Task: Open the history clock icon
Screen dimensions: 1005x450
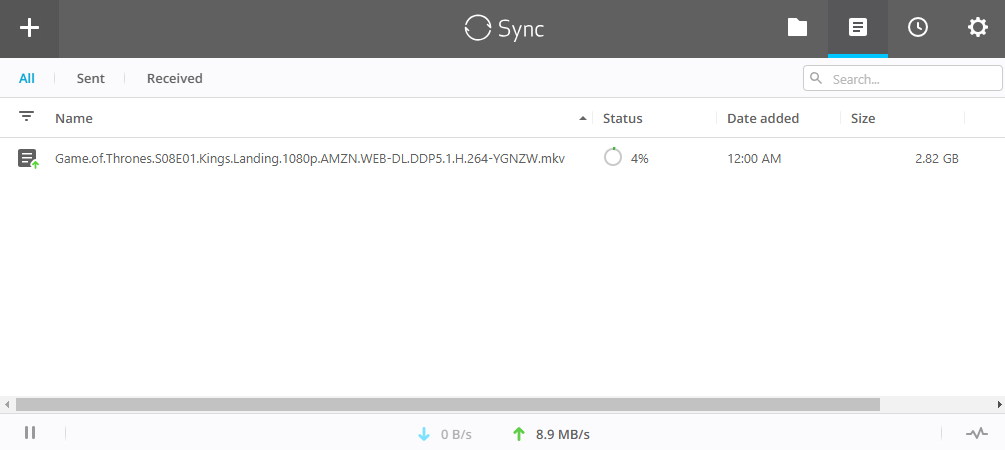Action: tap(917, 28)
